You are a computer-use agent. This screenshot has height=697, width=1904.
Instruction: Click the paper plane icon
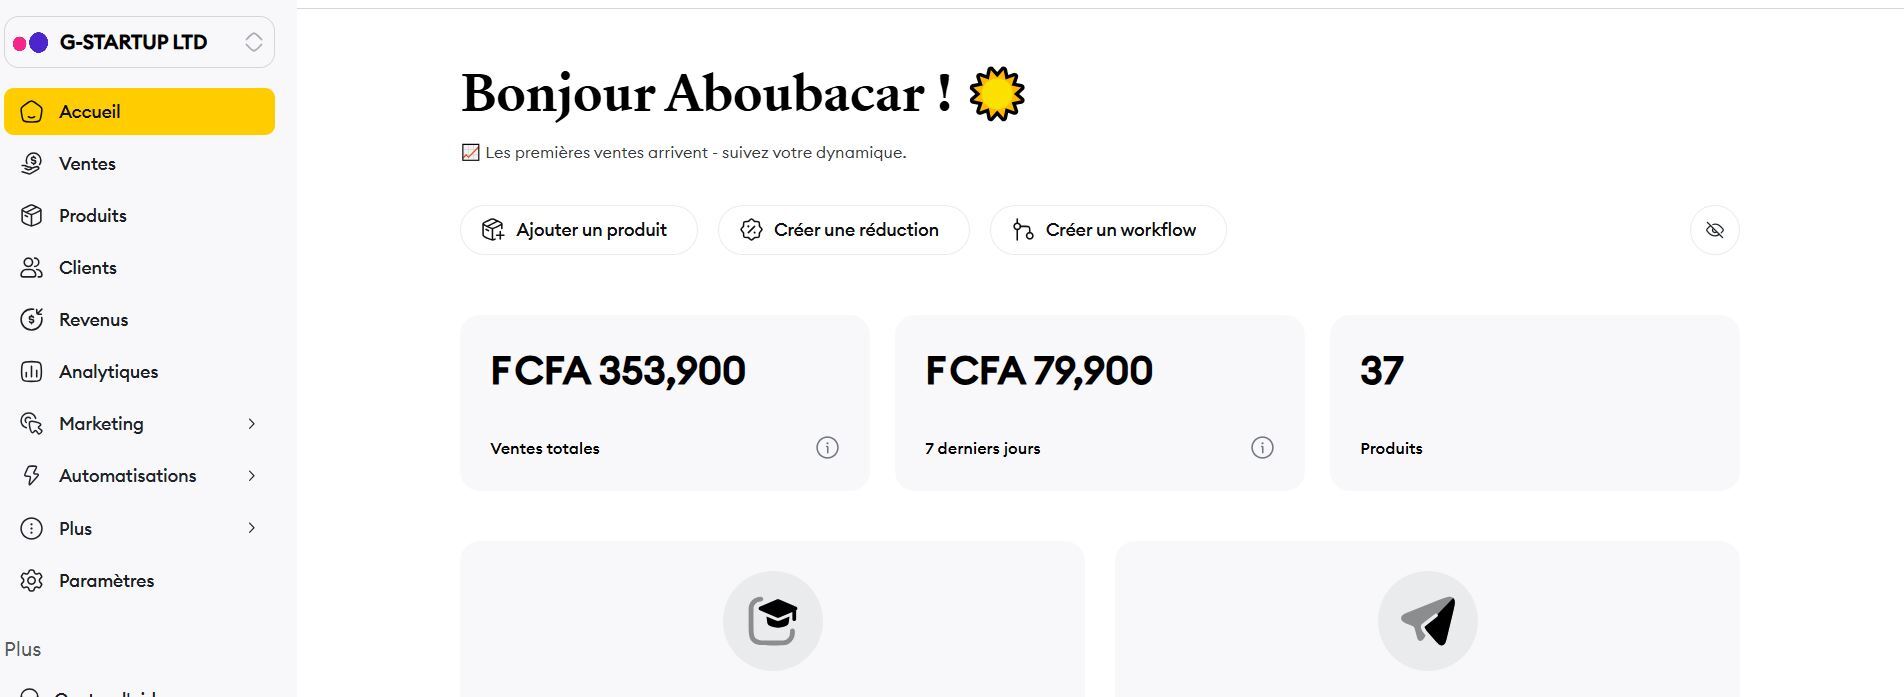point(1427,621)
